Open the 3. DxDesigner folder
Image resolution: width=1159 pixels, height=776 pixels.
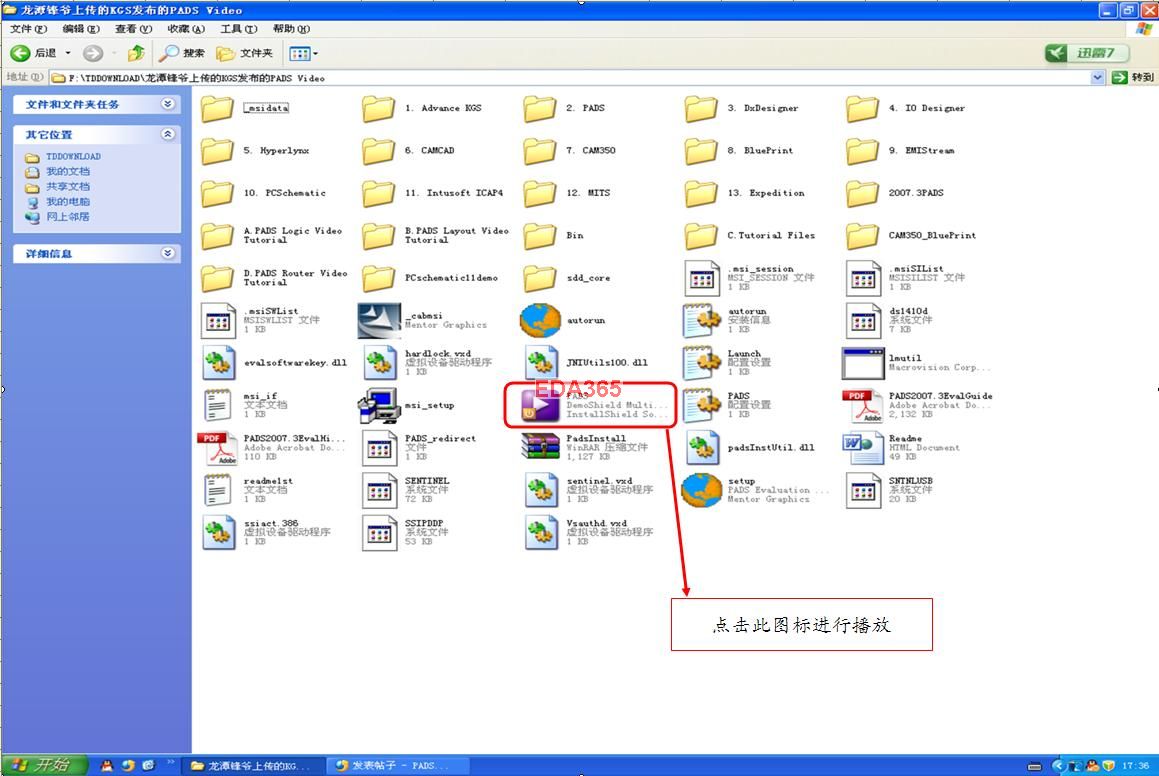coord(741,108)
